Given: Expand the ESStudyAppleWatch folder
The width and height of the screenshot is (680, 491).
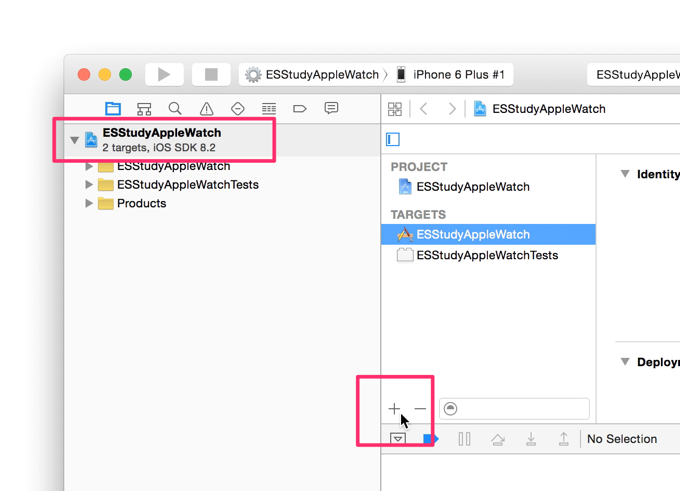Looking at the screenshot, I should [x=89, y=166].
